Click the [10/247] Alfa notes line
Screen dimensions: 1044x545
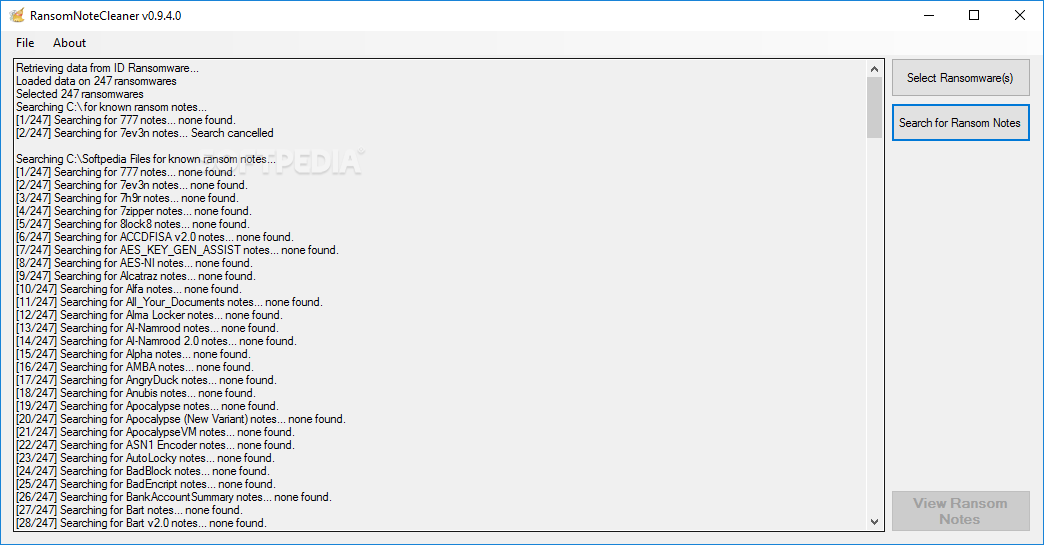pos(129,289)
